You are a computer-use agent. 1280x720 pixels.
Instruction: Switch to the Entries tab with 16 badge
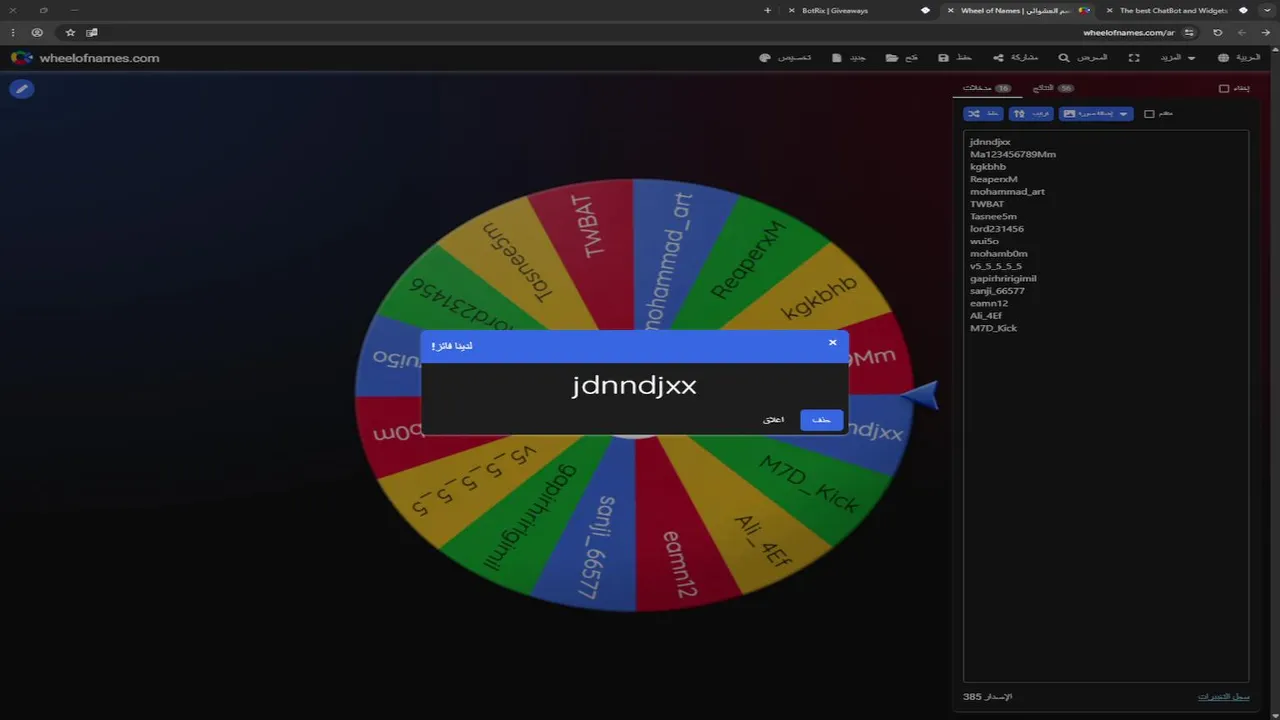pyautogui.click(x=987, y=88)
